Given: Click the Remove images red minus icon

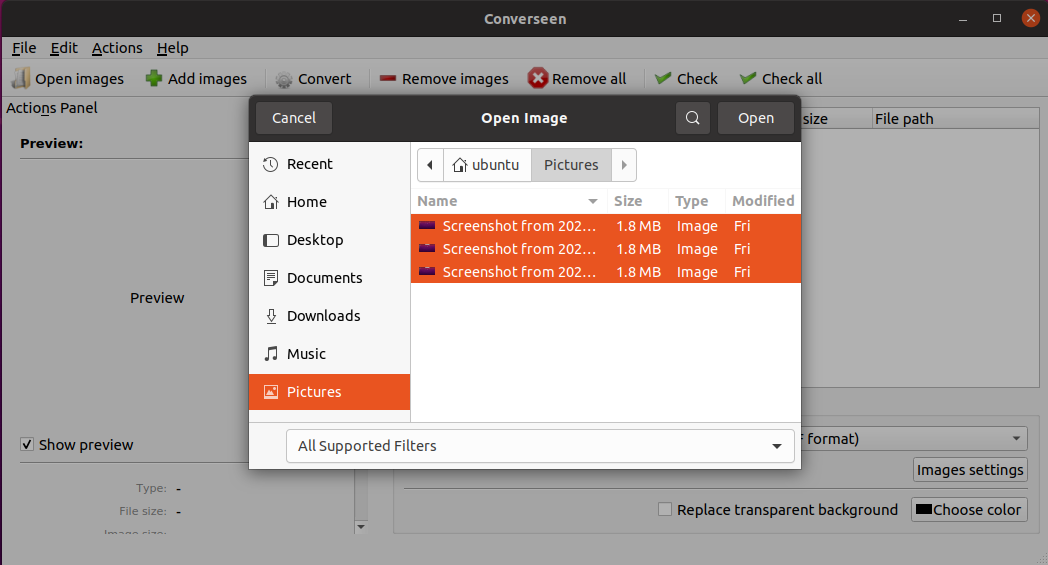Looking at the screenshot, I should tap(388, 78).
